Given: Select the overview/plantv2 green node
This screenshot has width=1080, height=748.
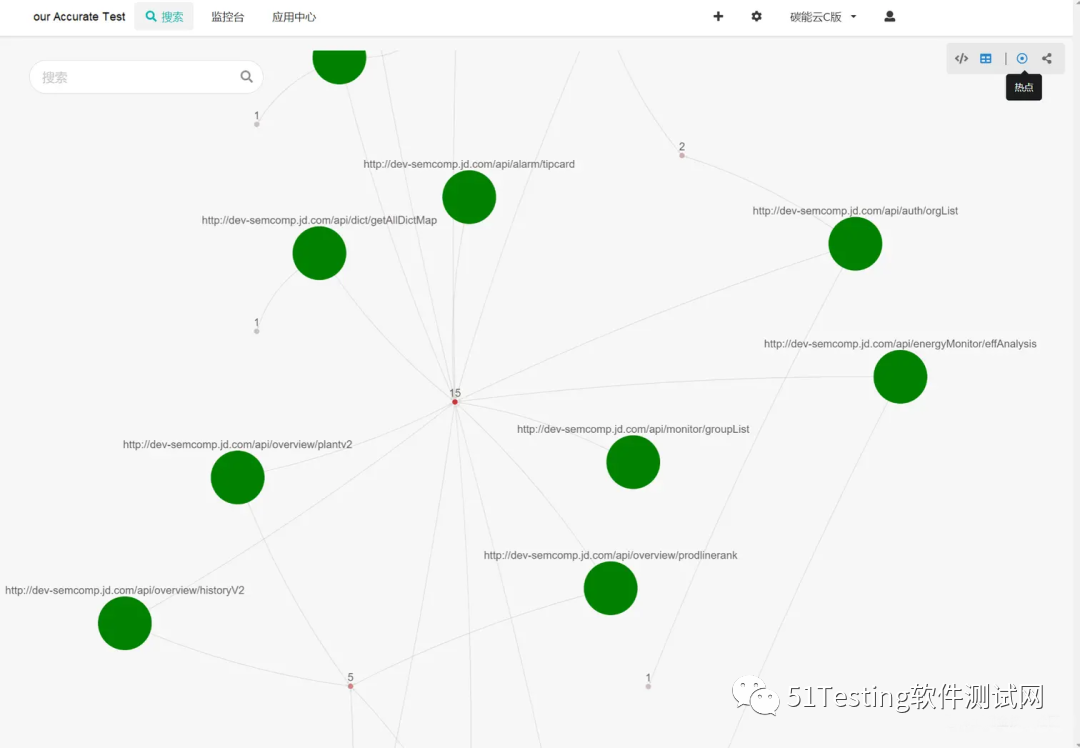Looking at the screenshot, I should pos(238,477).
